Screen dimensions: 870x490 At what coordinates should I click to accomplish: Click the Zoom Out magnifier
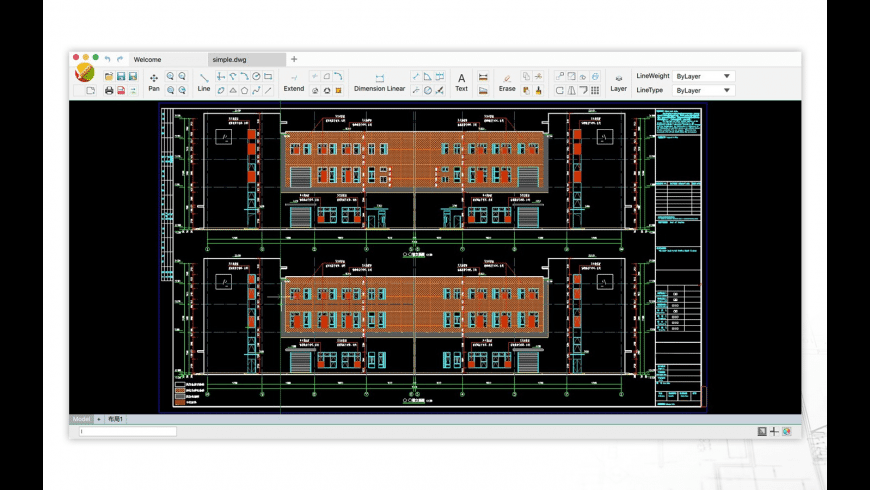point(182,76)
